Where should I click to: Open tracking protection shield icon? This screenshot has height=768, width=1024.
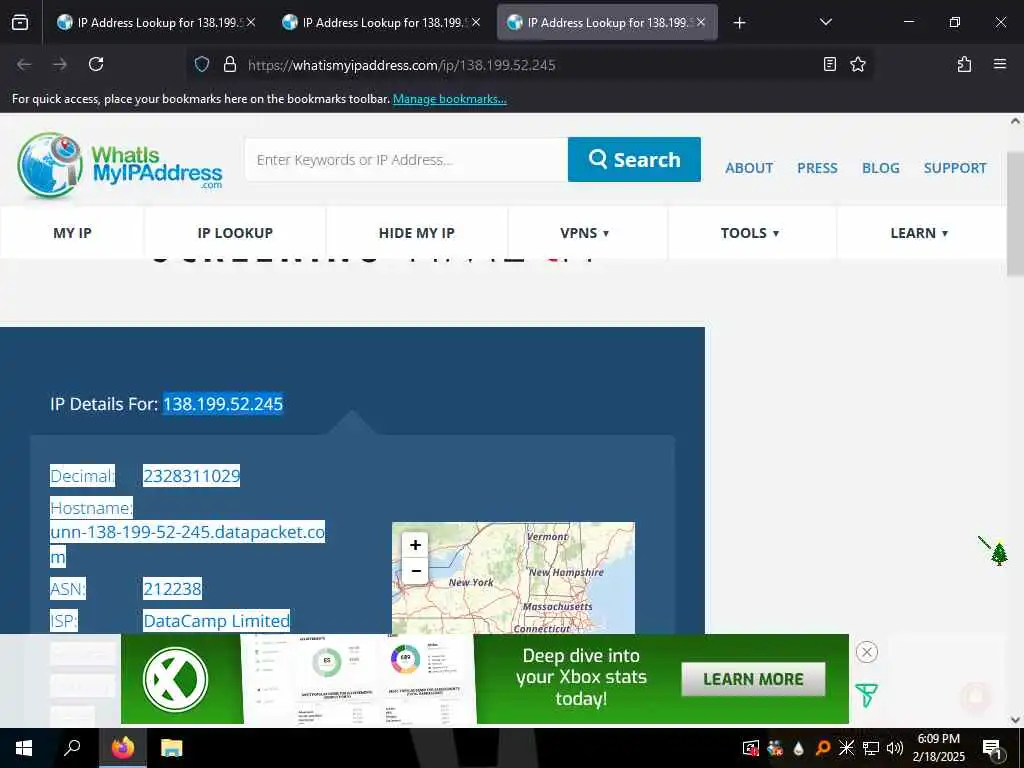point(202,64)
